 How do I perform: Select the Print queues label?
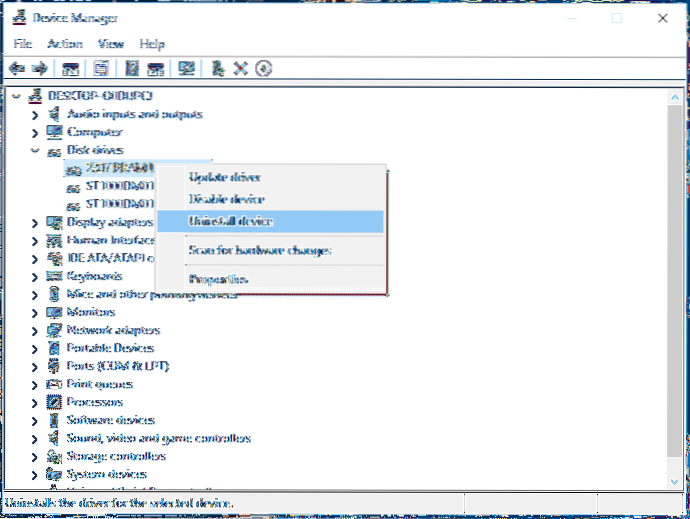[99, 384]
